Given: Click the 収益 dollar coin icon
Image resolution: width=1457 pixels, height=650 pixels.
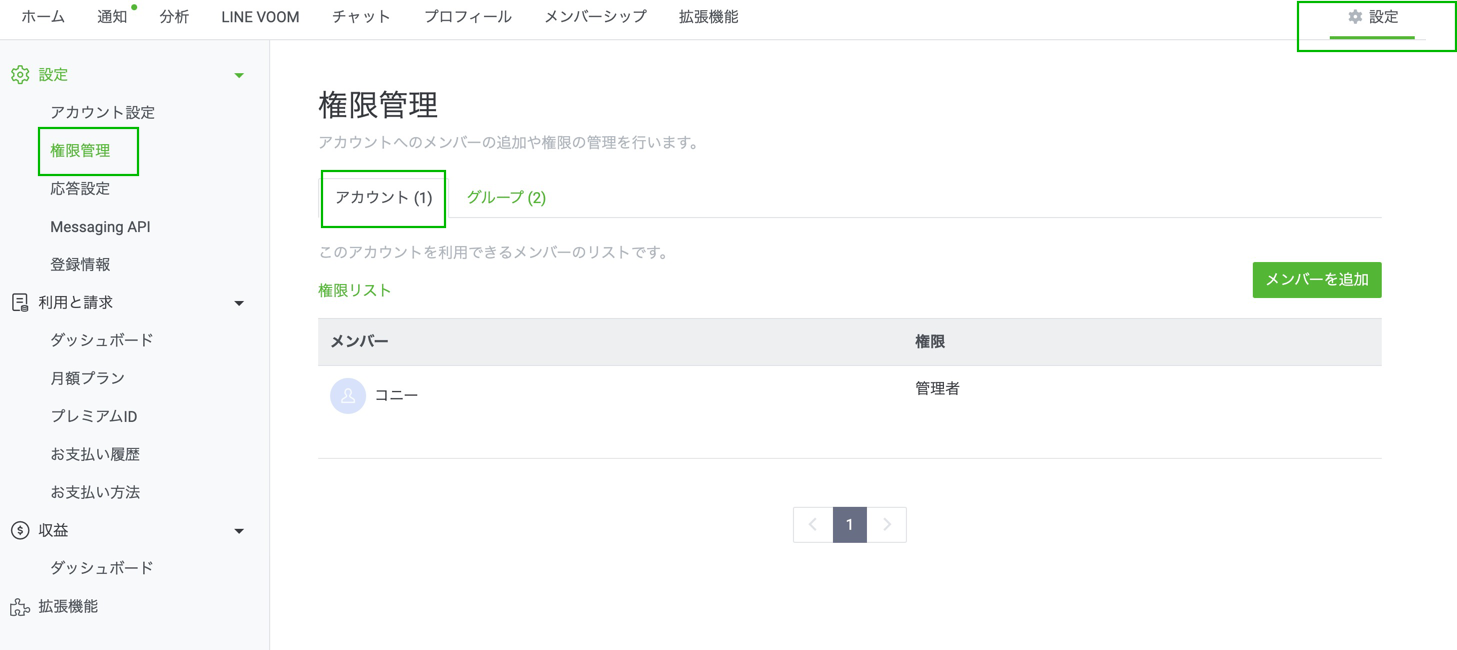Looking at the screenshot, I should click(20, 531).
